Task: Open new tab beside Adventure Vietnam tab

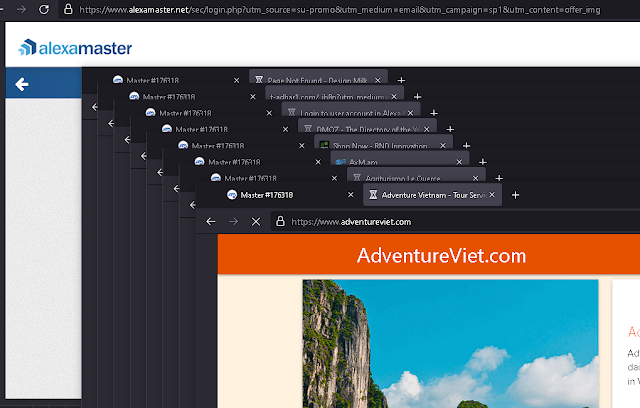Action: (516, 195)
